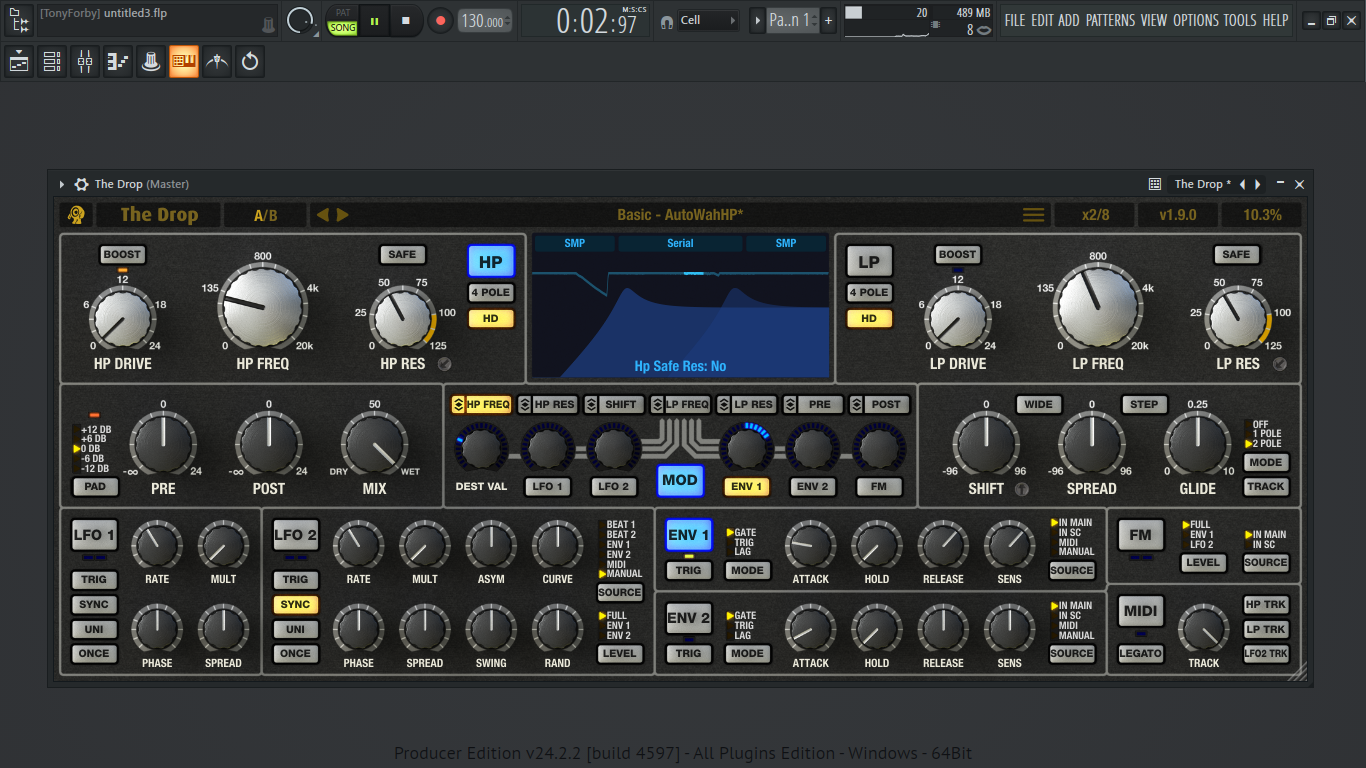Toggle the yellow SYNC button in LFO 2
Image resolution: width=1366 pixels, height=768 pixels.
[x=295, y=605]
